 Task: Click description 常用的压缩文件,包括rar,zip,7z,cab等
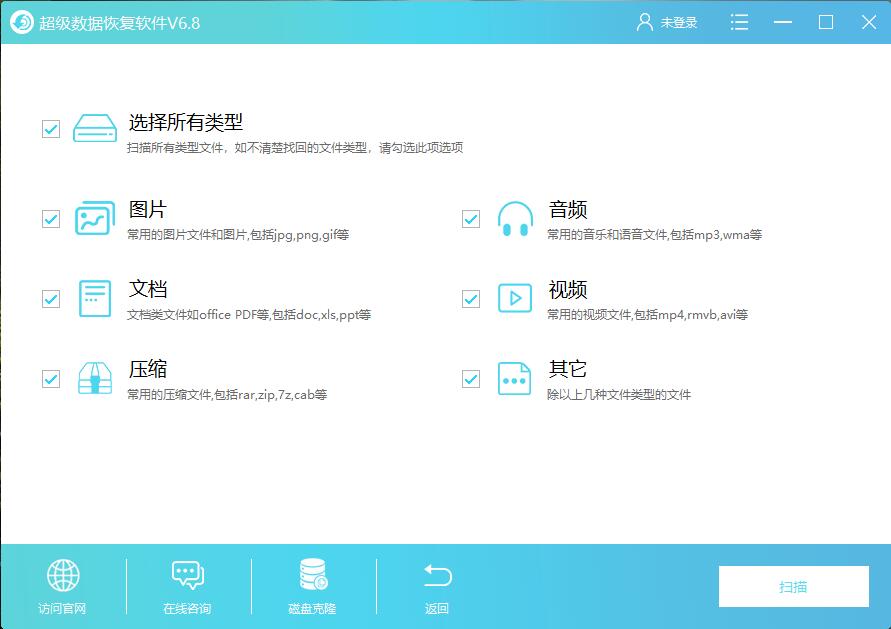[x=227, y=395]
